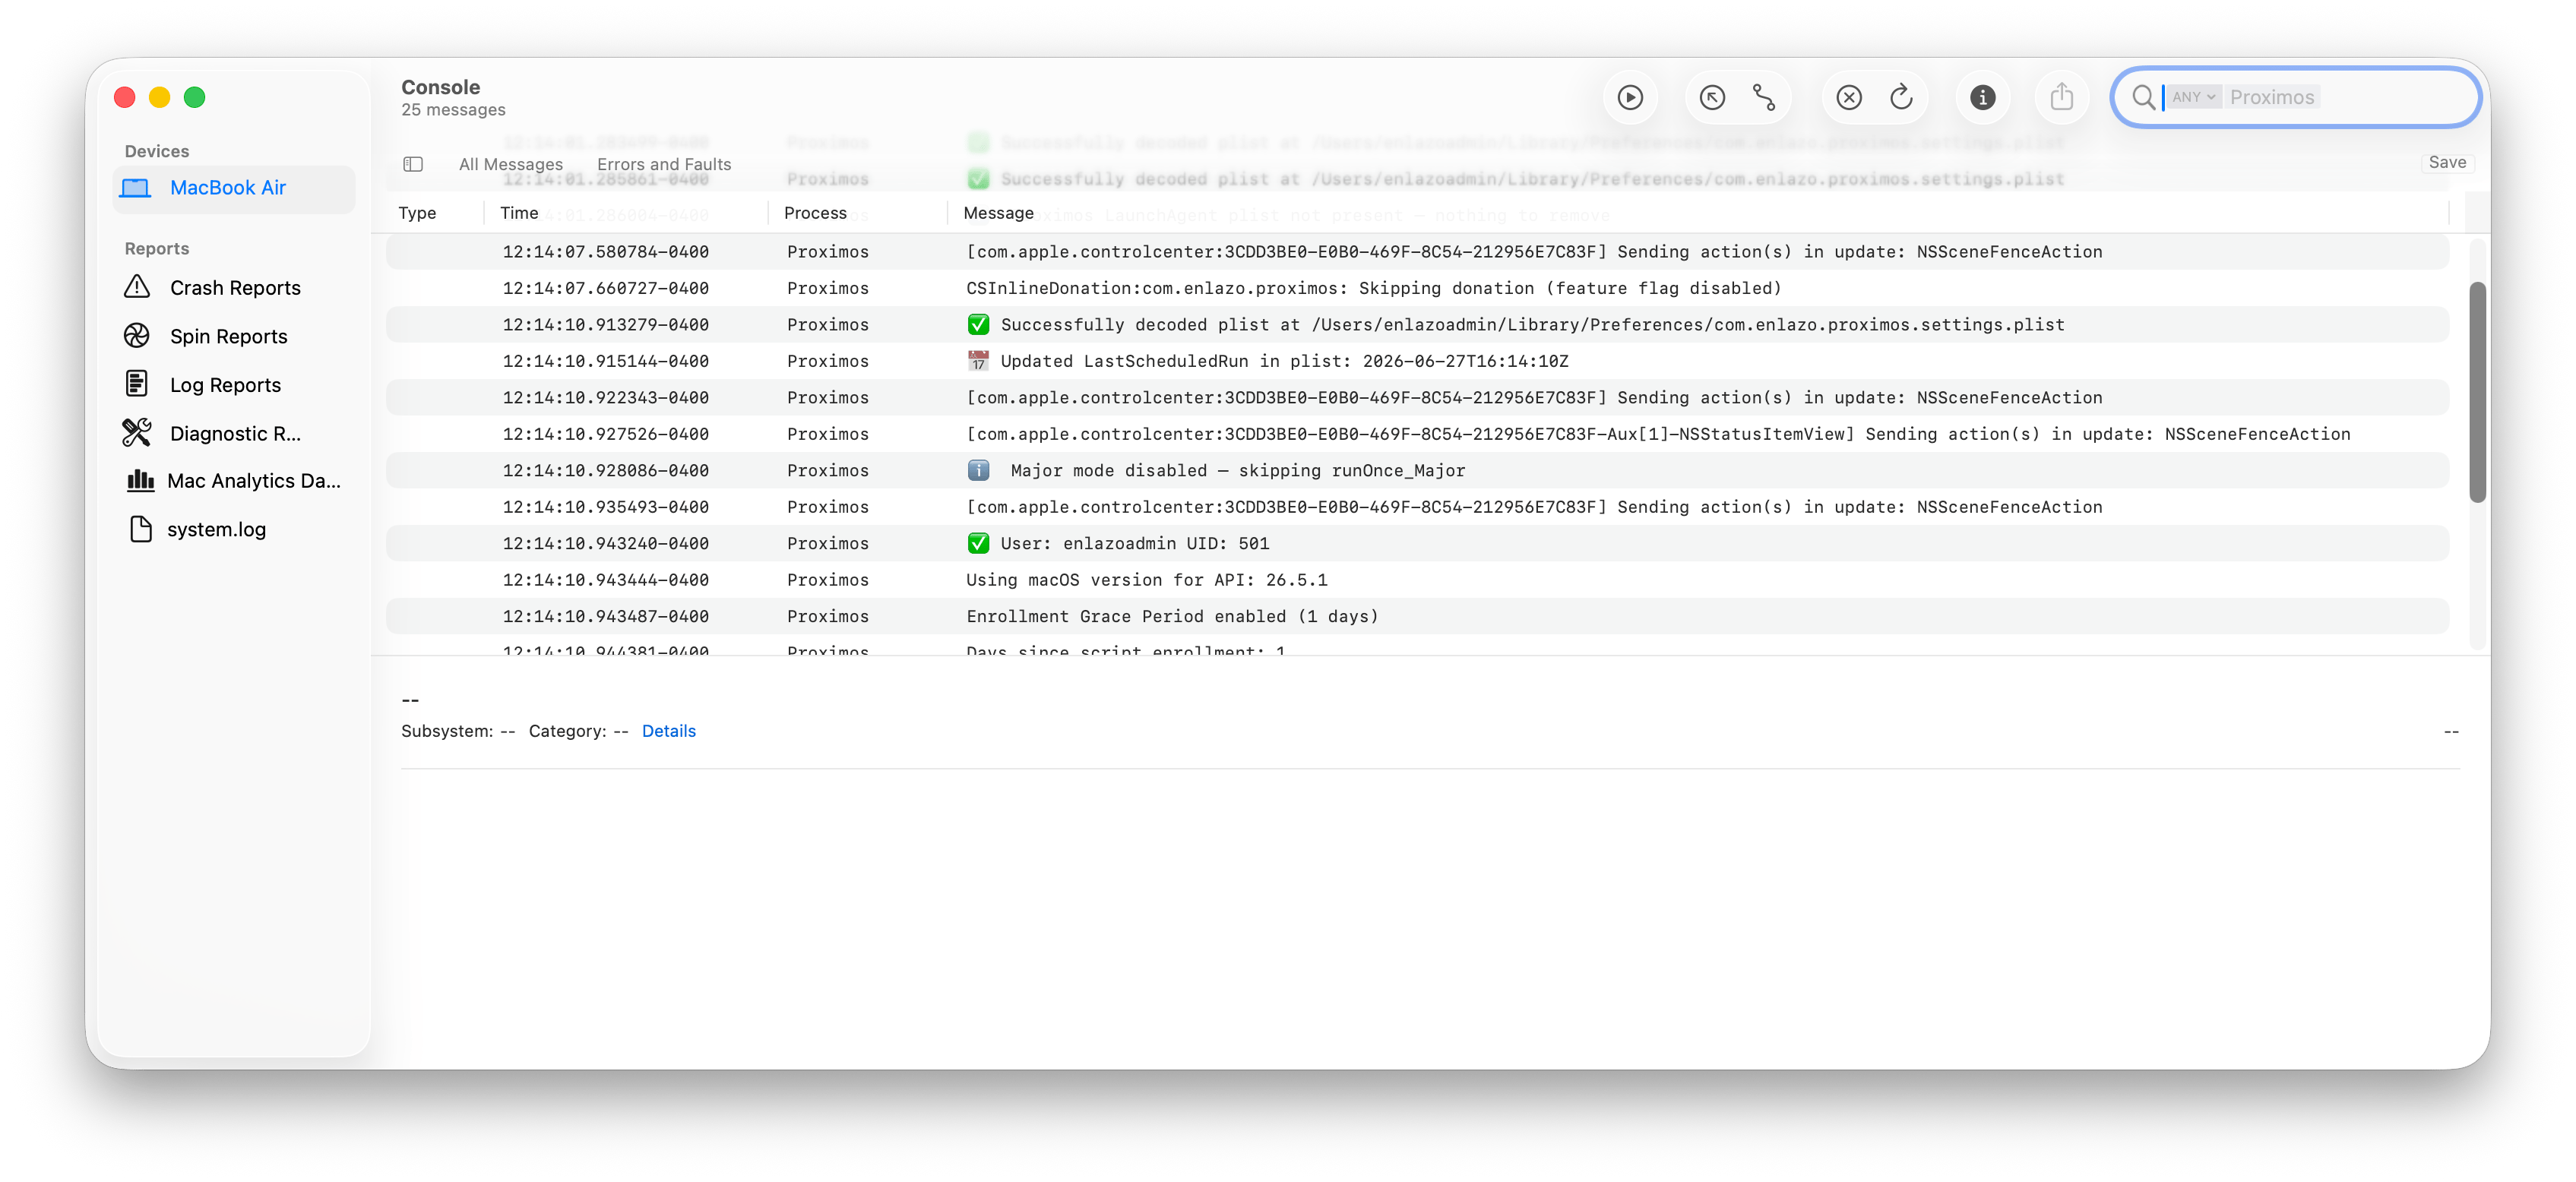Select the Updated LastScheduledRun message

pos(1417,361)
